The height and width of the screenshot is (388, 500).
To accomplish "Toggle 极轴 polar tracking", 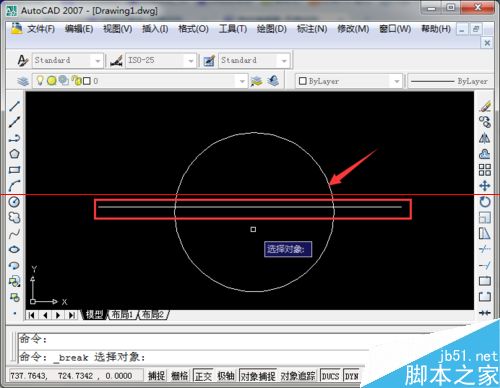I will tap(226, 376).
